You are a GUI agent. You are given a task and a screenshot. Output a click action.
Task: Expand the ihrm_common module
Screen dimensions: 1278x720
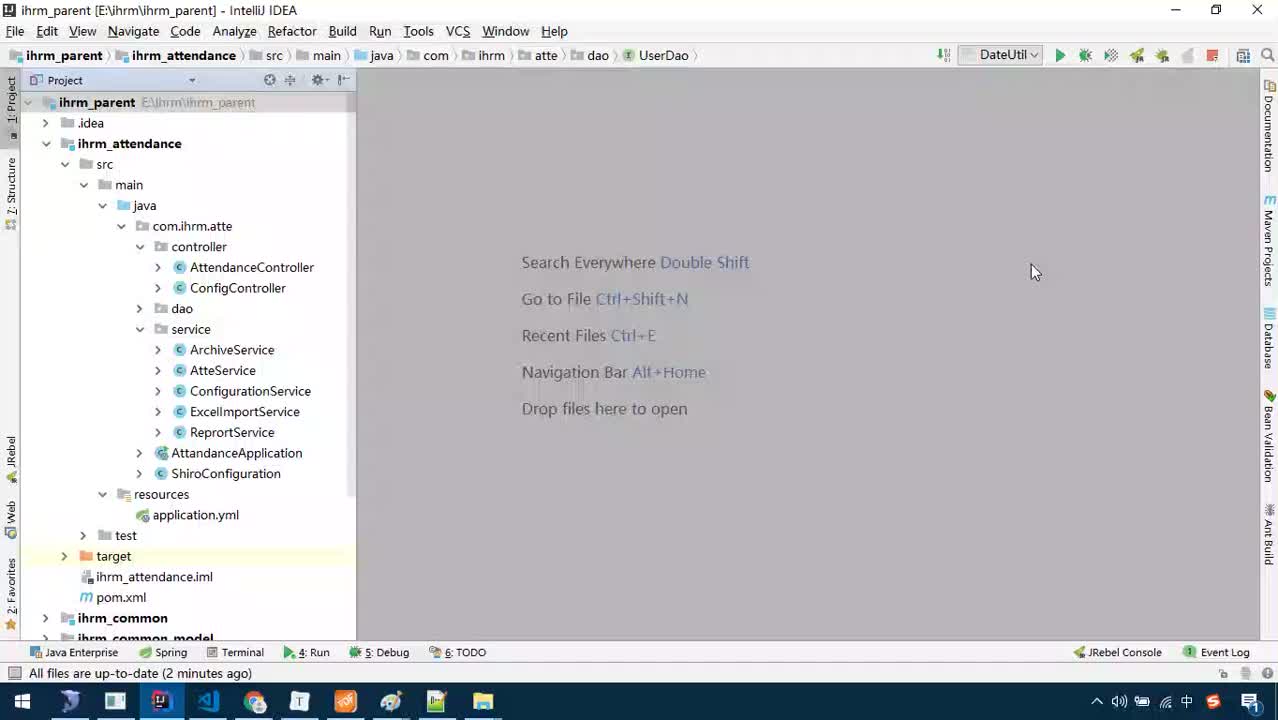tap(45, 618)
